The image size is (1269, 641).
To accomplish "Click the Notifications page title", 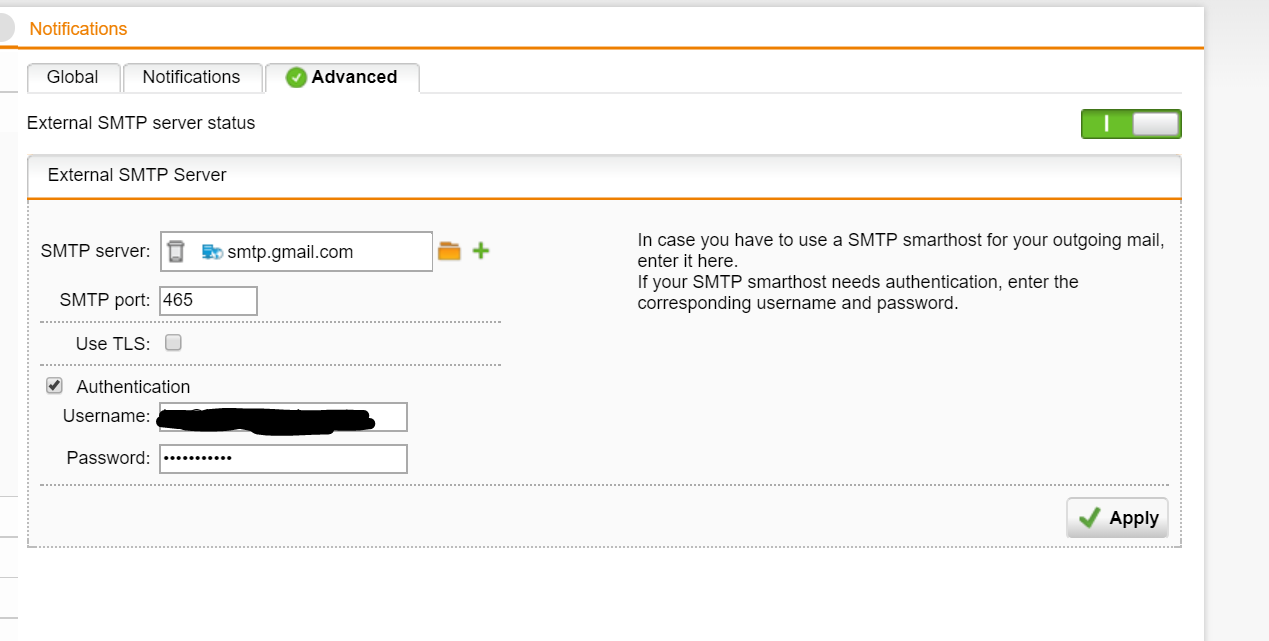I will coord(78,29).
